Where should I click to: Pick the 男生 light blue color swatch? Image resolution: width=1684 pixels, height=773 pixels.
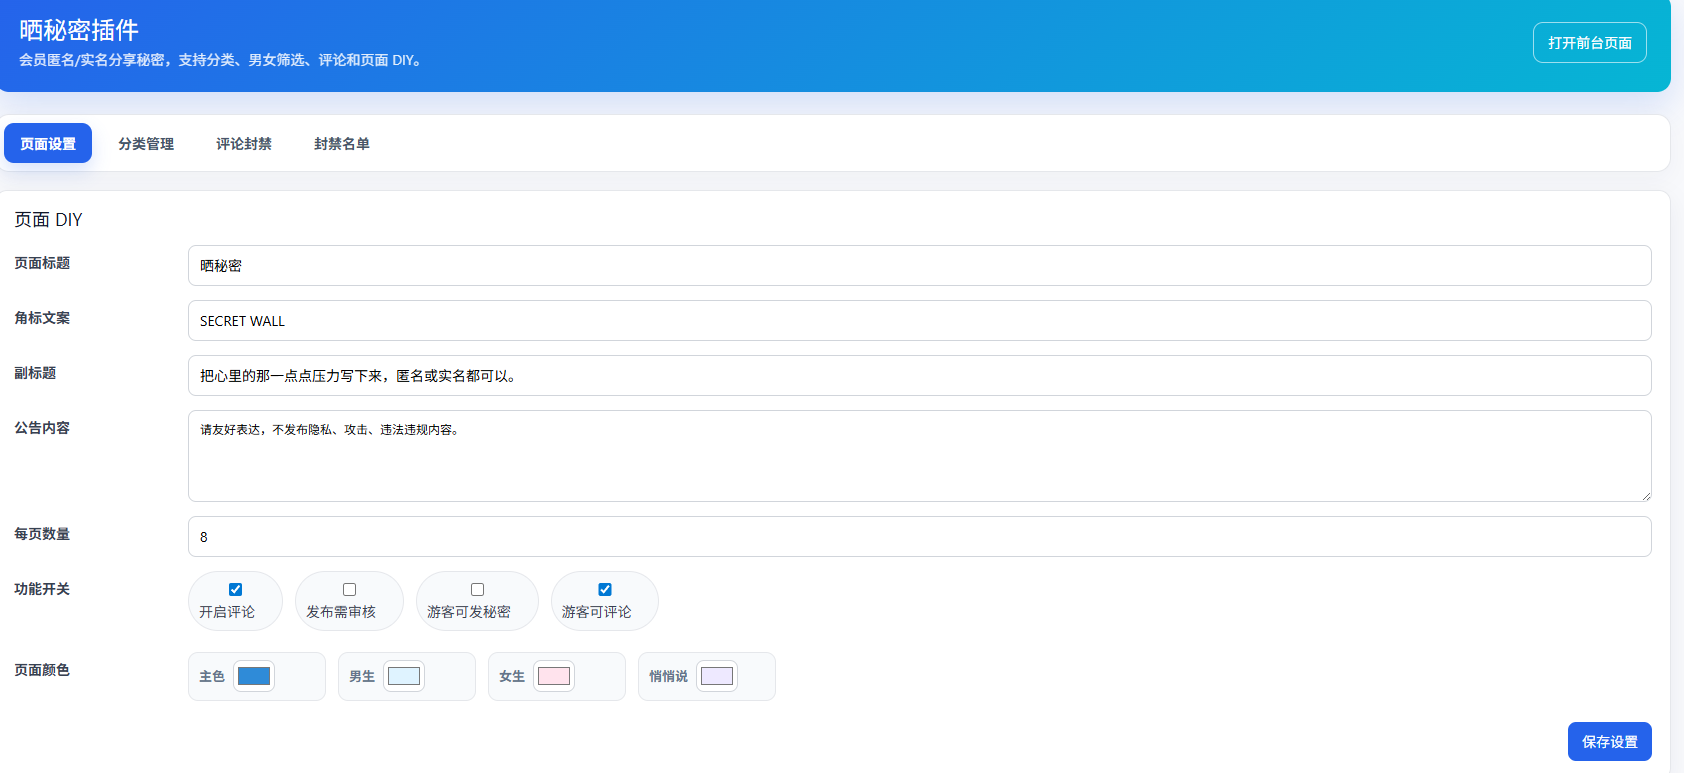tap(404, 676)
